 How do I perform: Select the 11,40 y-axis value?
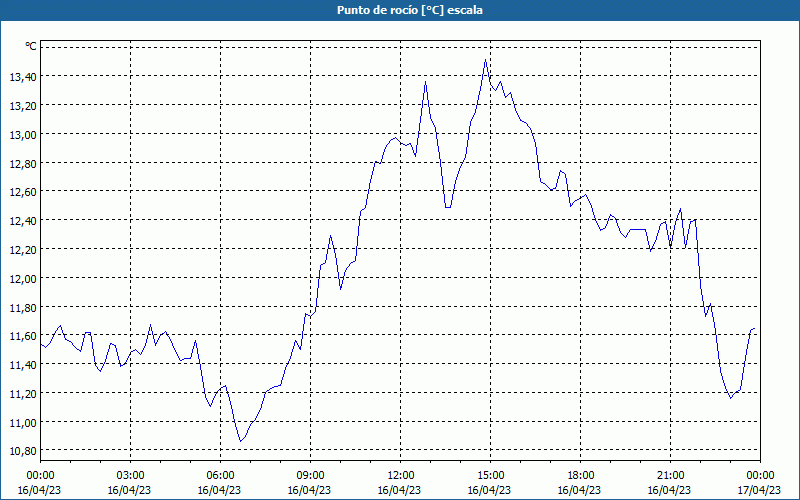tap(23, 365)
